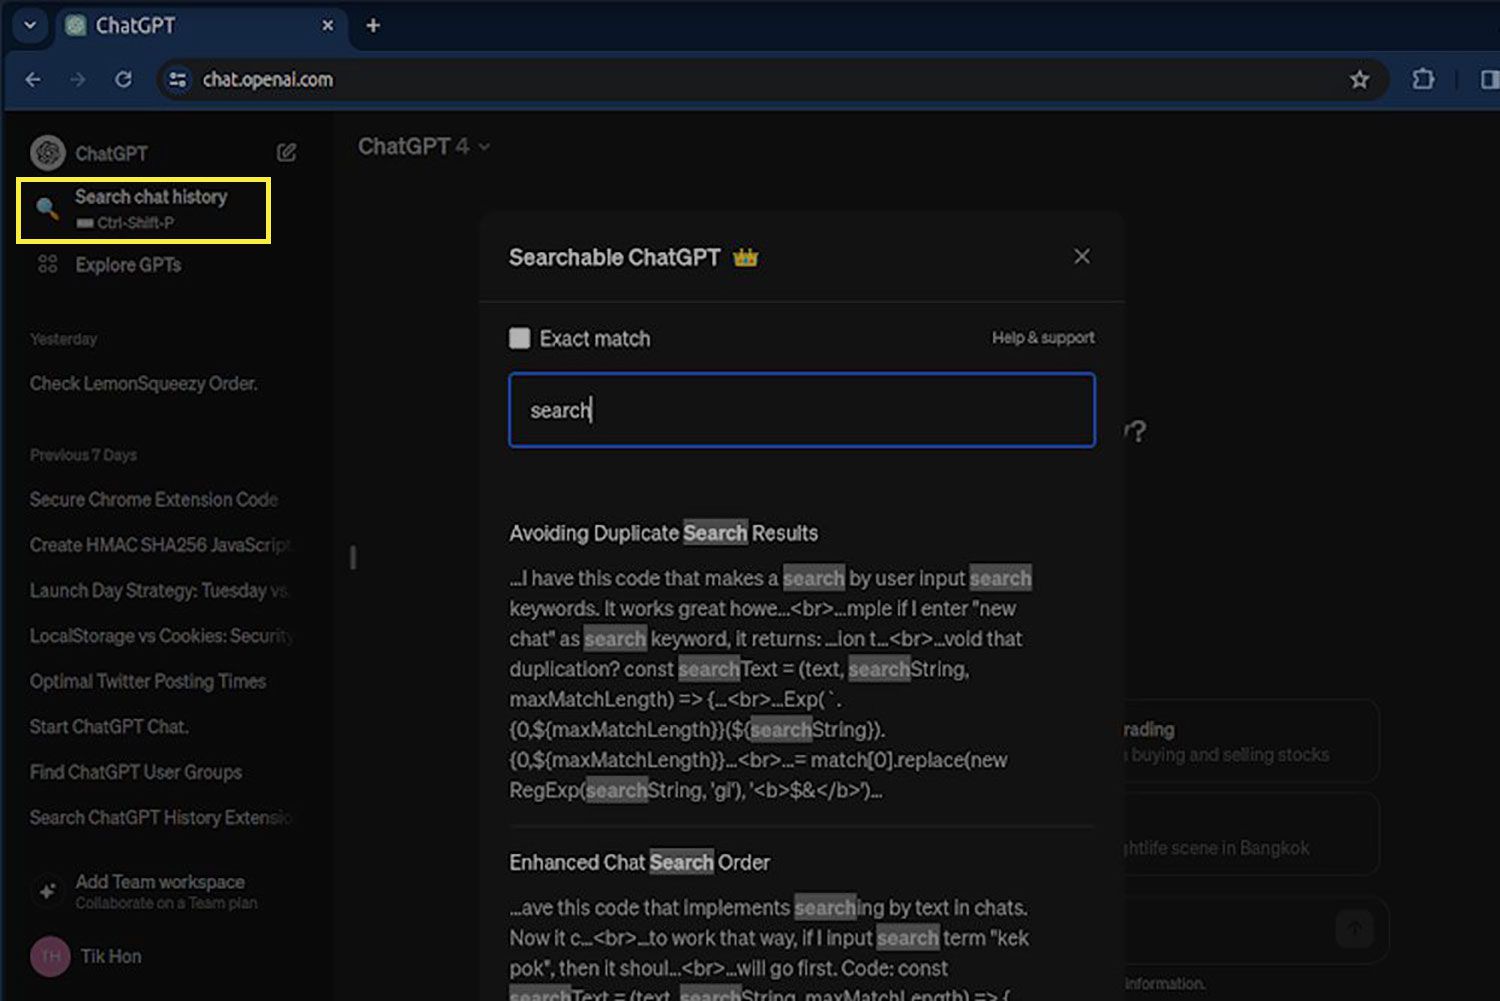Reload the page
Screen dimensions: 1500x1001
point(123,80)
